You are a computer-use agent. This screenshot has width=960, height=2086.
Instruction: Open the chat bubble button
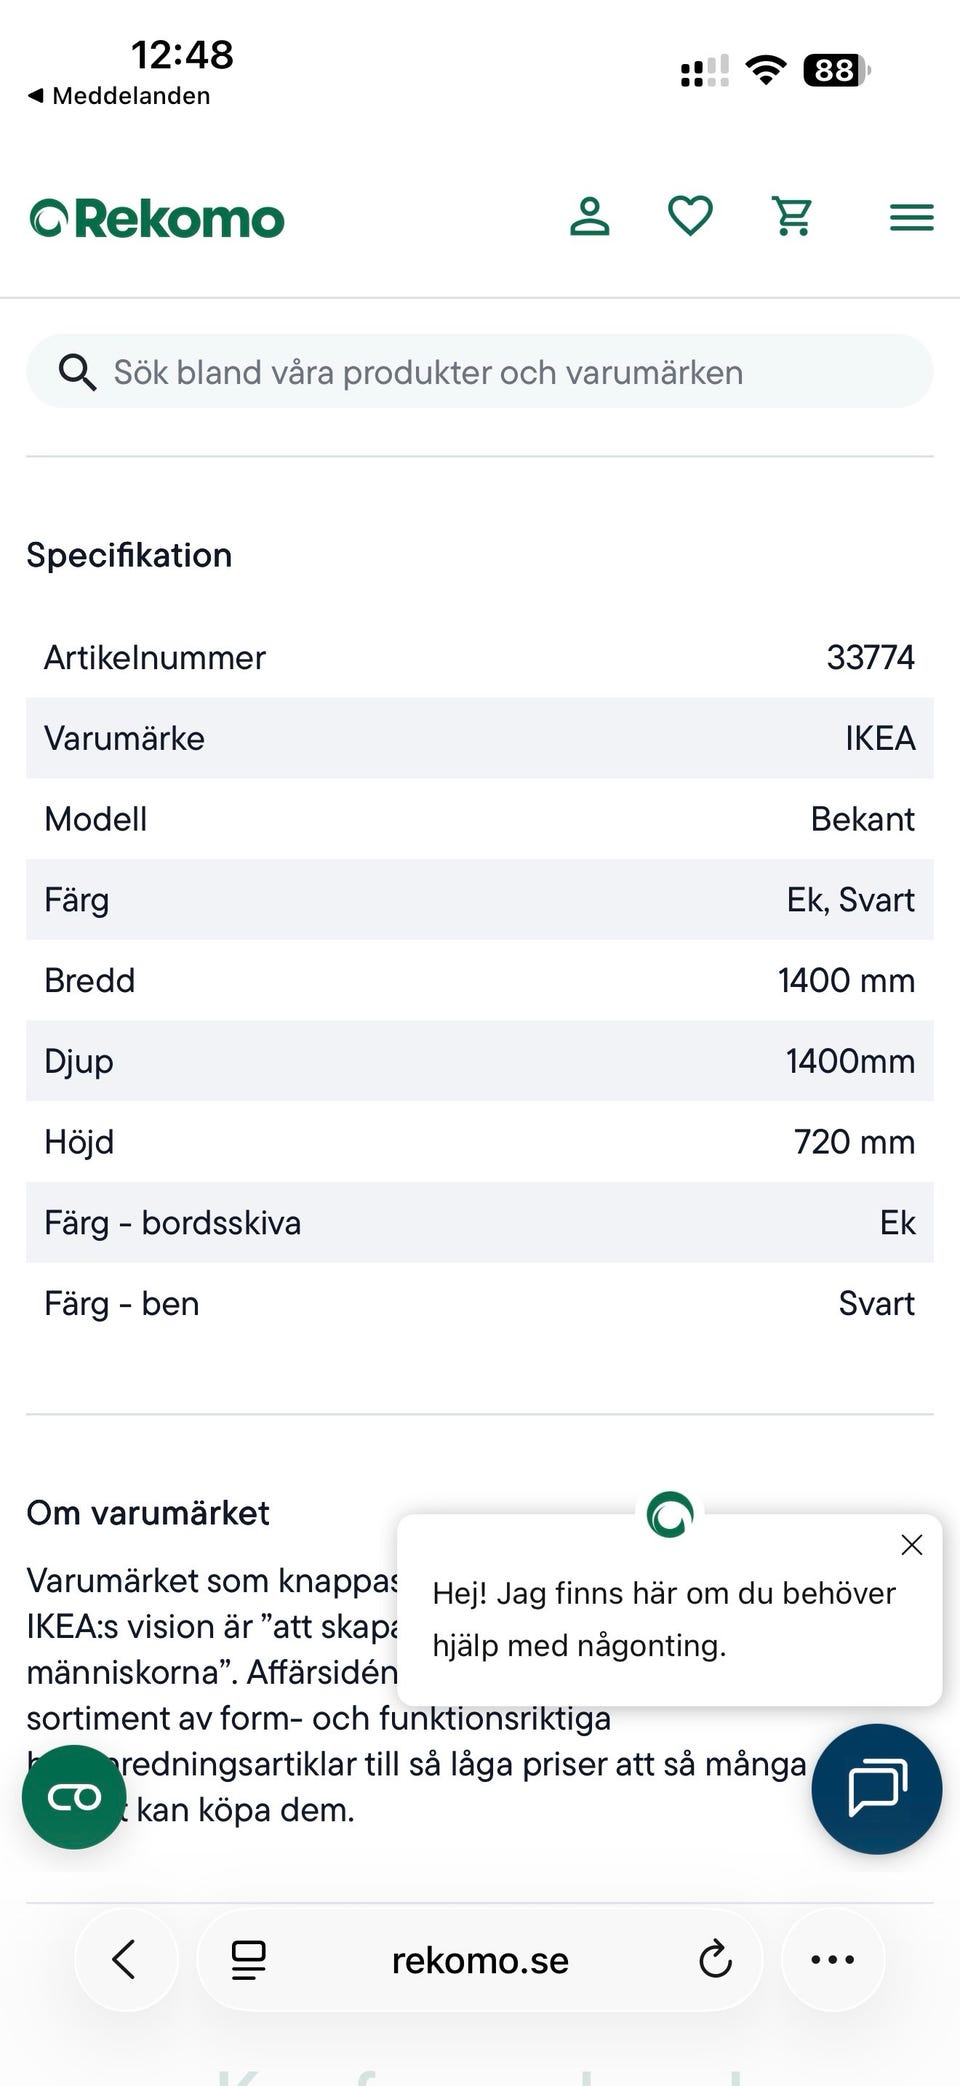(x=877, y=1789)
